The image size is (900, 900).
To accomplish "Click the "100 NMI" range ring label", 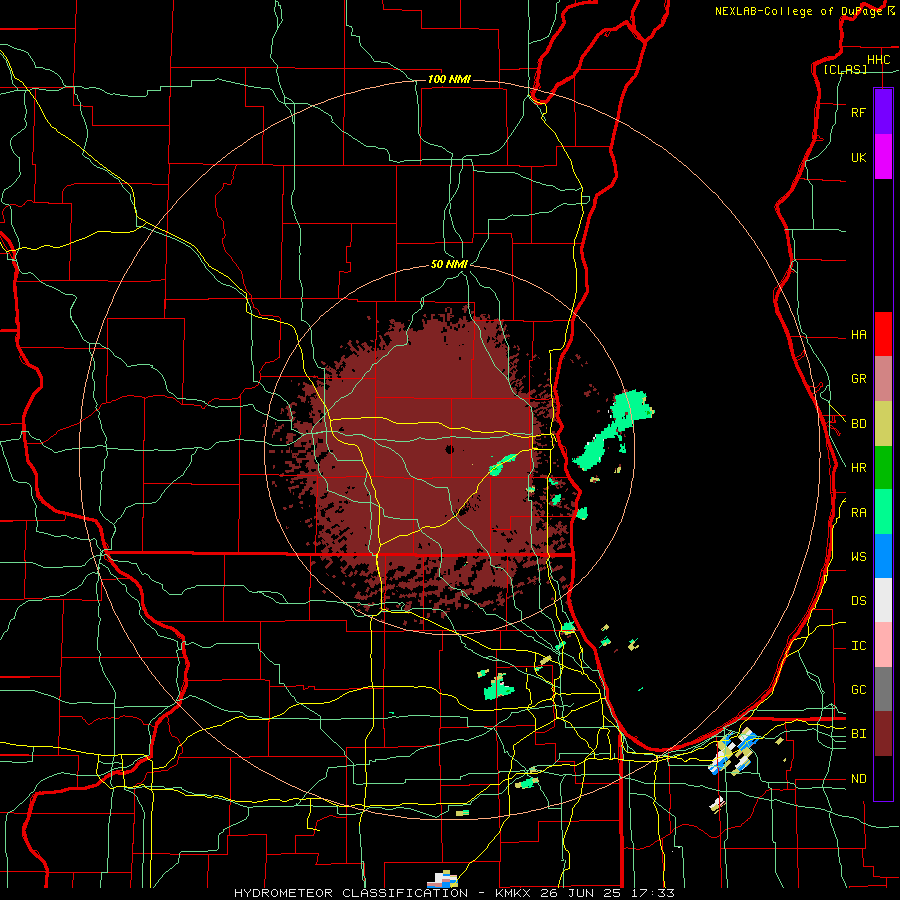I will (449, 79).
